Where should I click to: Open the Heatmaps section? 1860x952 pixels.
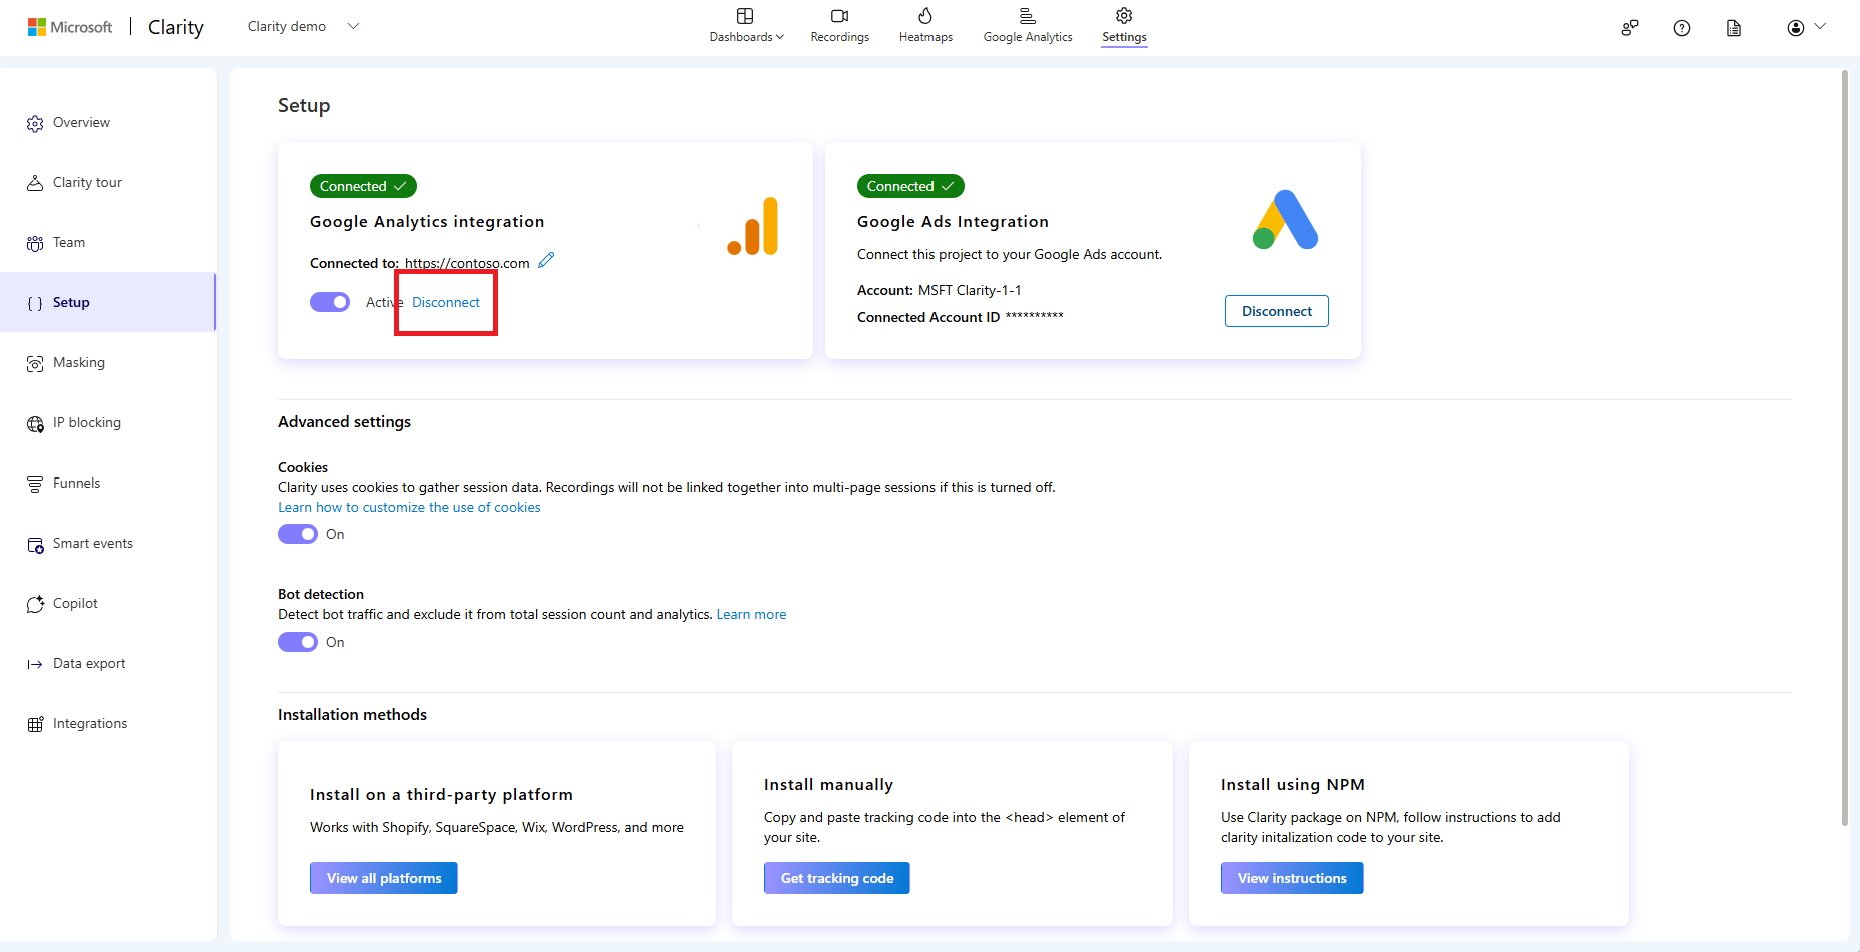click(925, 25)
